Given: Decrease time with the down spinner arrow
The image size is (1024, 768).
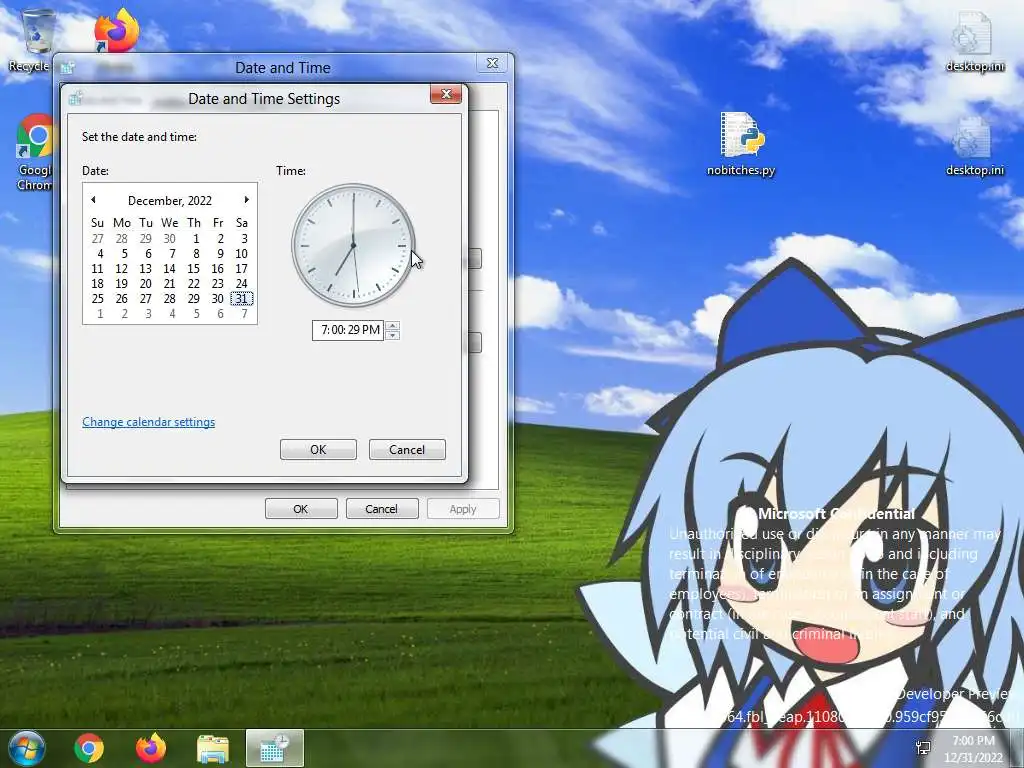Looking at the screenshot, I should click(392, 335).
